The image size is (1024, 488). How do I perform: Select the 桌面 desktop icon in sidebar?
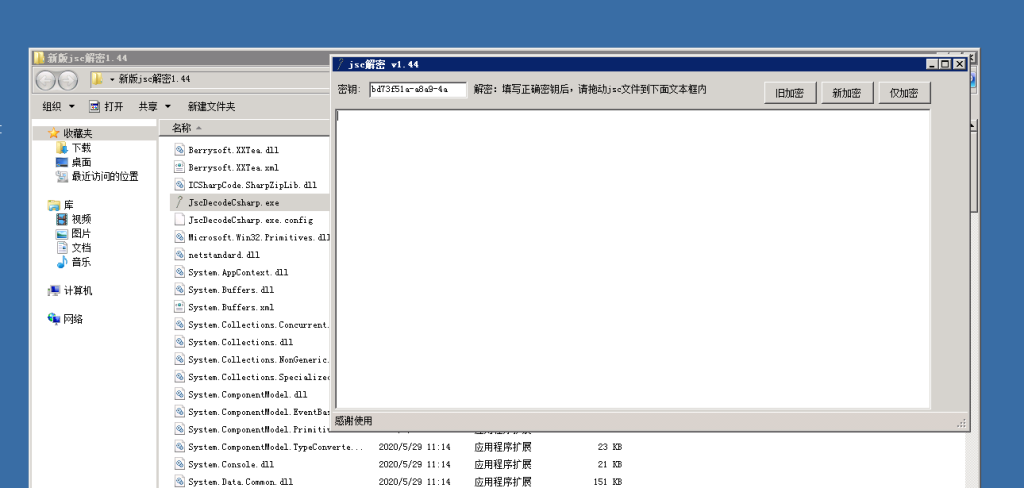[62, 162]
